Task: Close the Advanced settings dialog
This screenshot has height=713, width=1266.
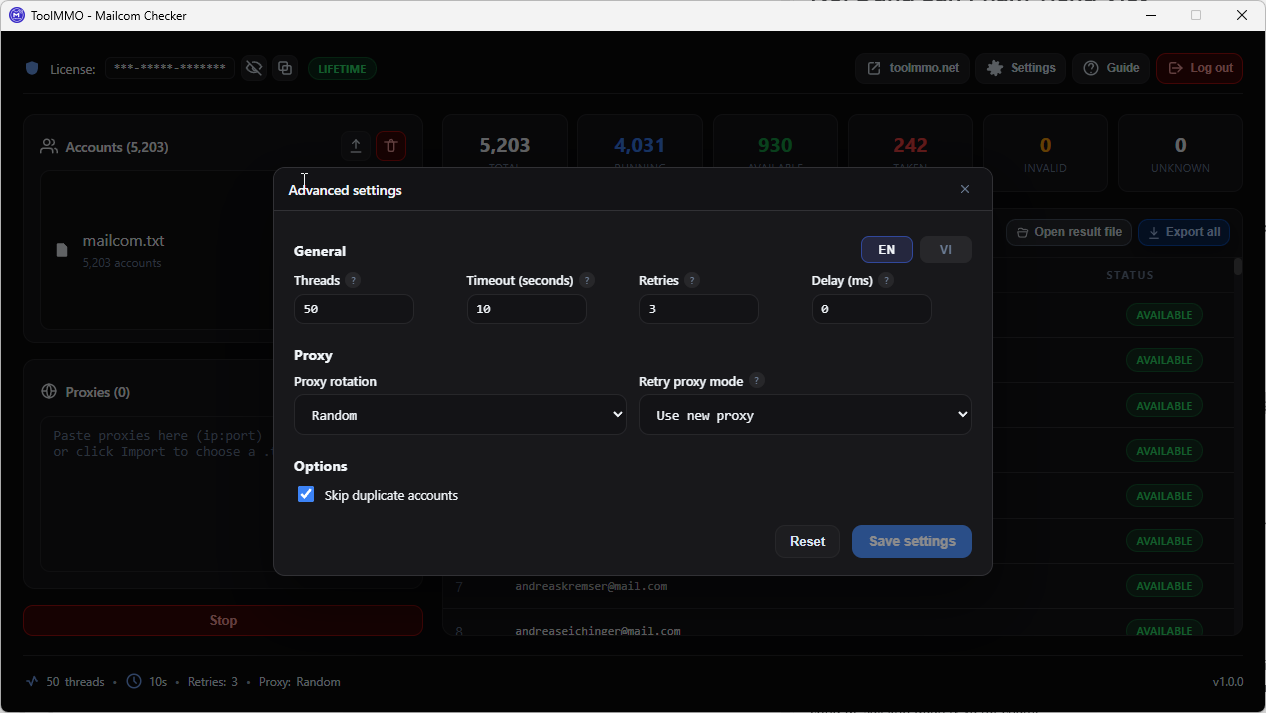Action: click(965, 189)
